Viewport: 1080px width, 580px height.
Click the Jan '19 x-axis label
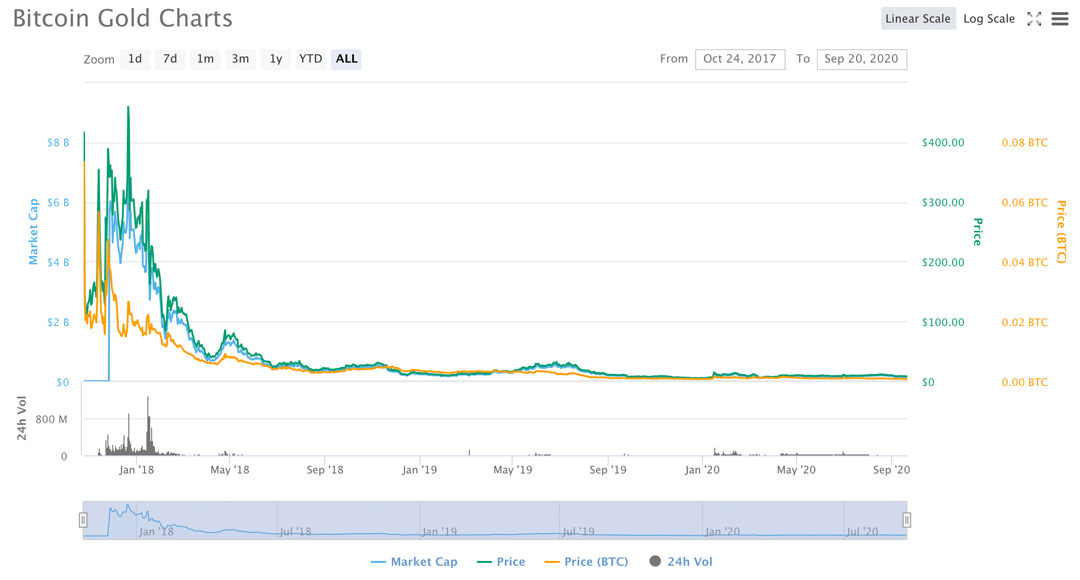click(x=419, y=470)
